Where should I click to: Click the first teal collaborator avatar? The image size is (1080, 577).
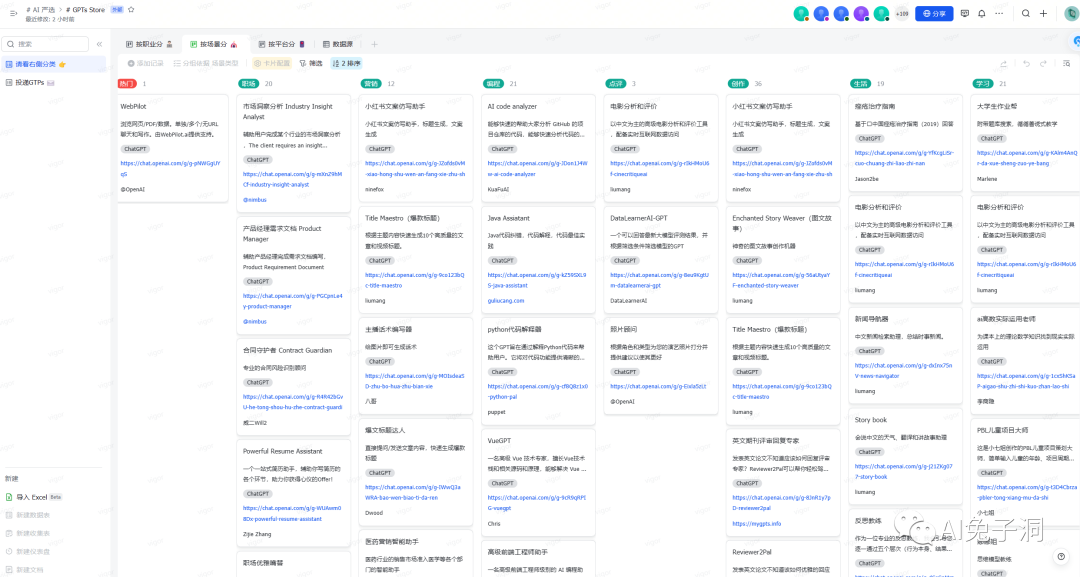800,13
